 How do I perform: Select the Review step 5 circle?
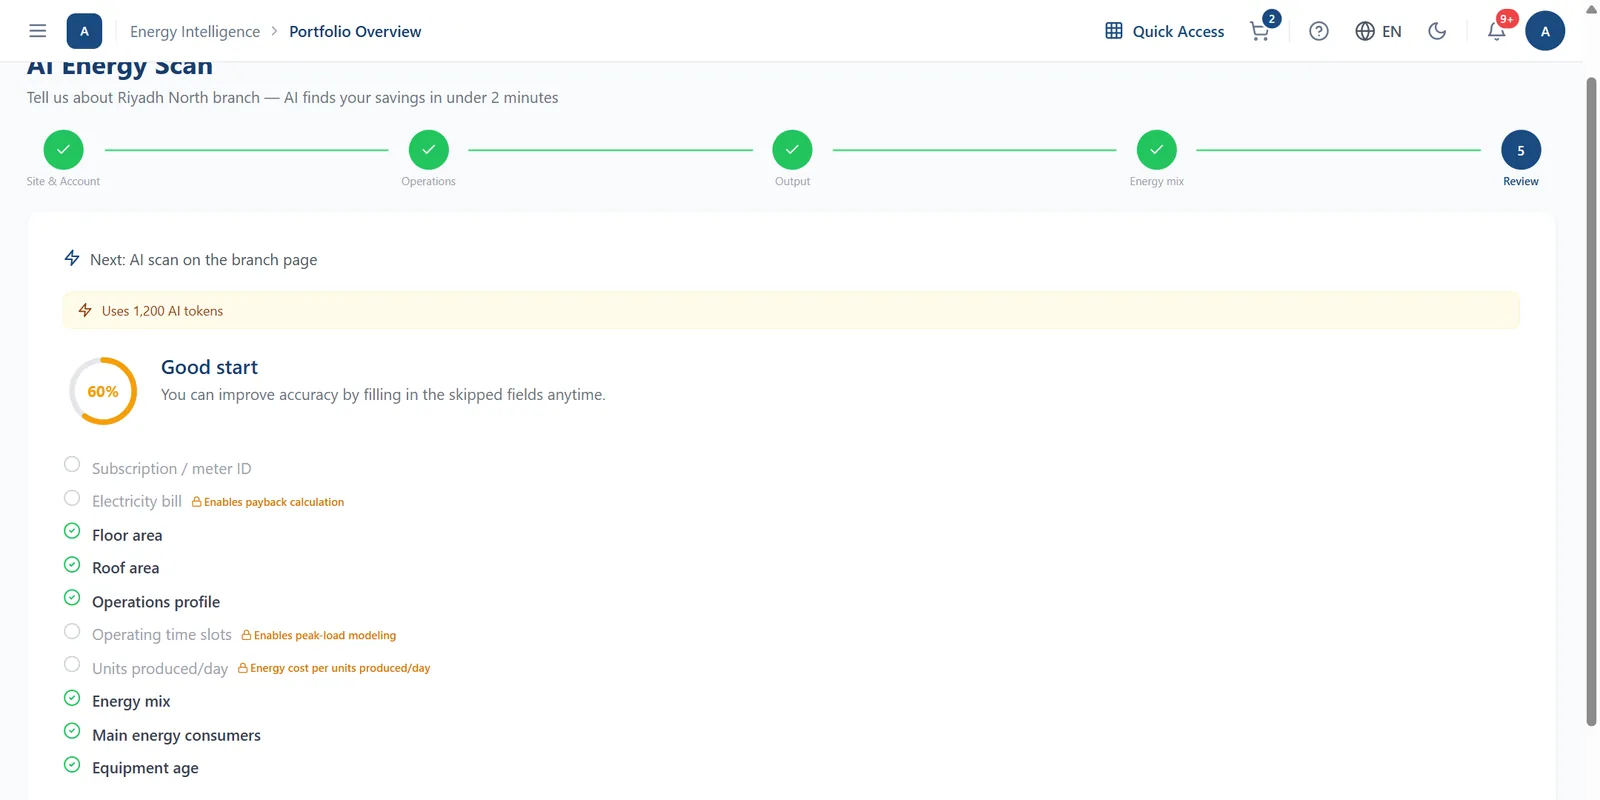[x=1521, y=150]
